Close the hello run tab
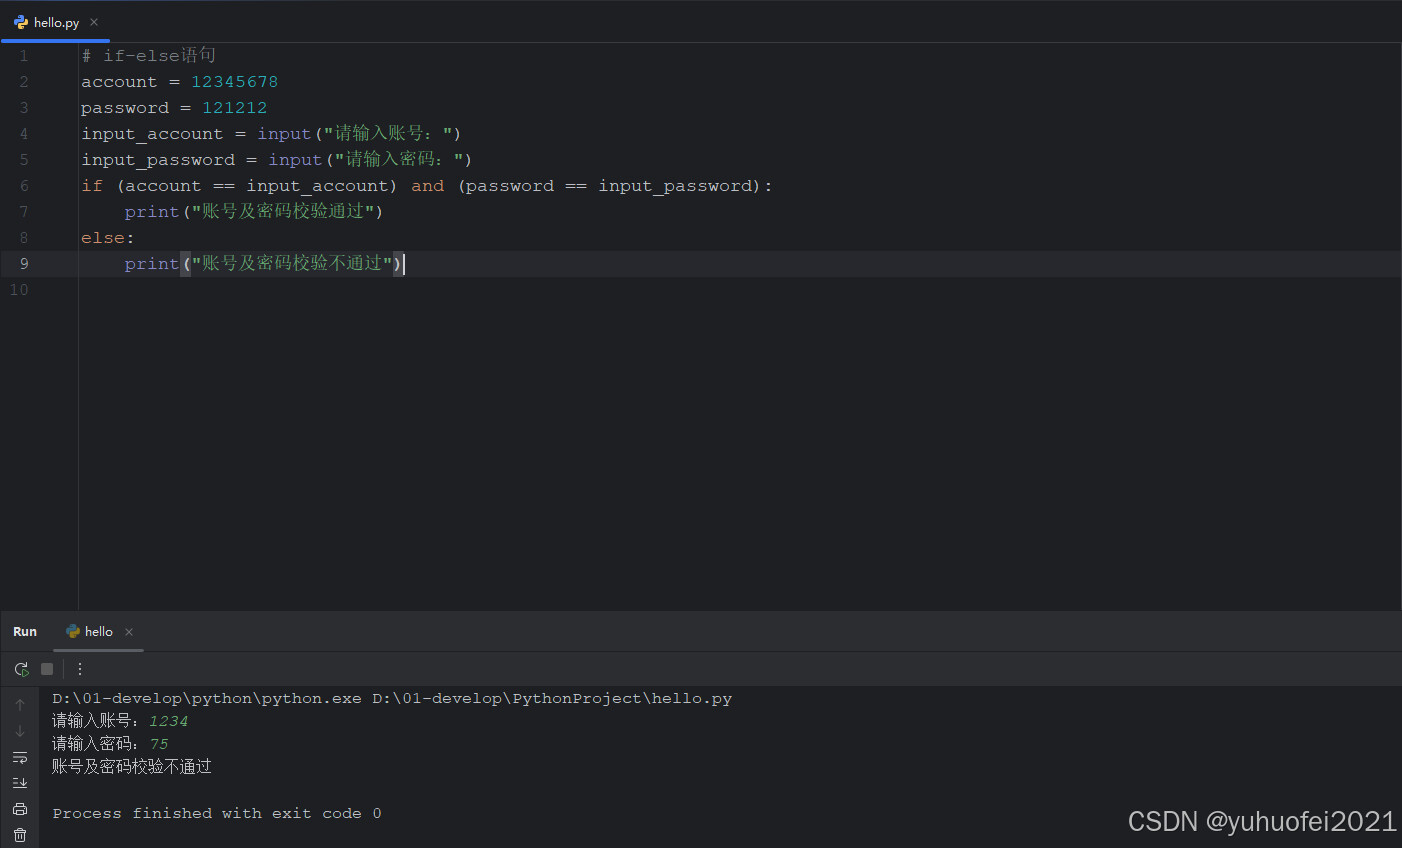Image resolution: width=1402 pixels, height=848 pixels. (x=129, y=632)
